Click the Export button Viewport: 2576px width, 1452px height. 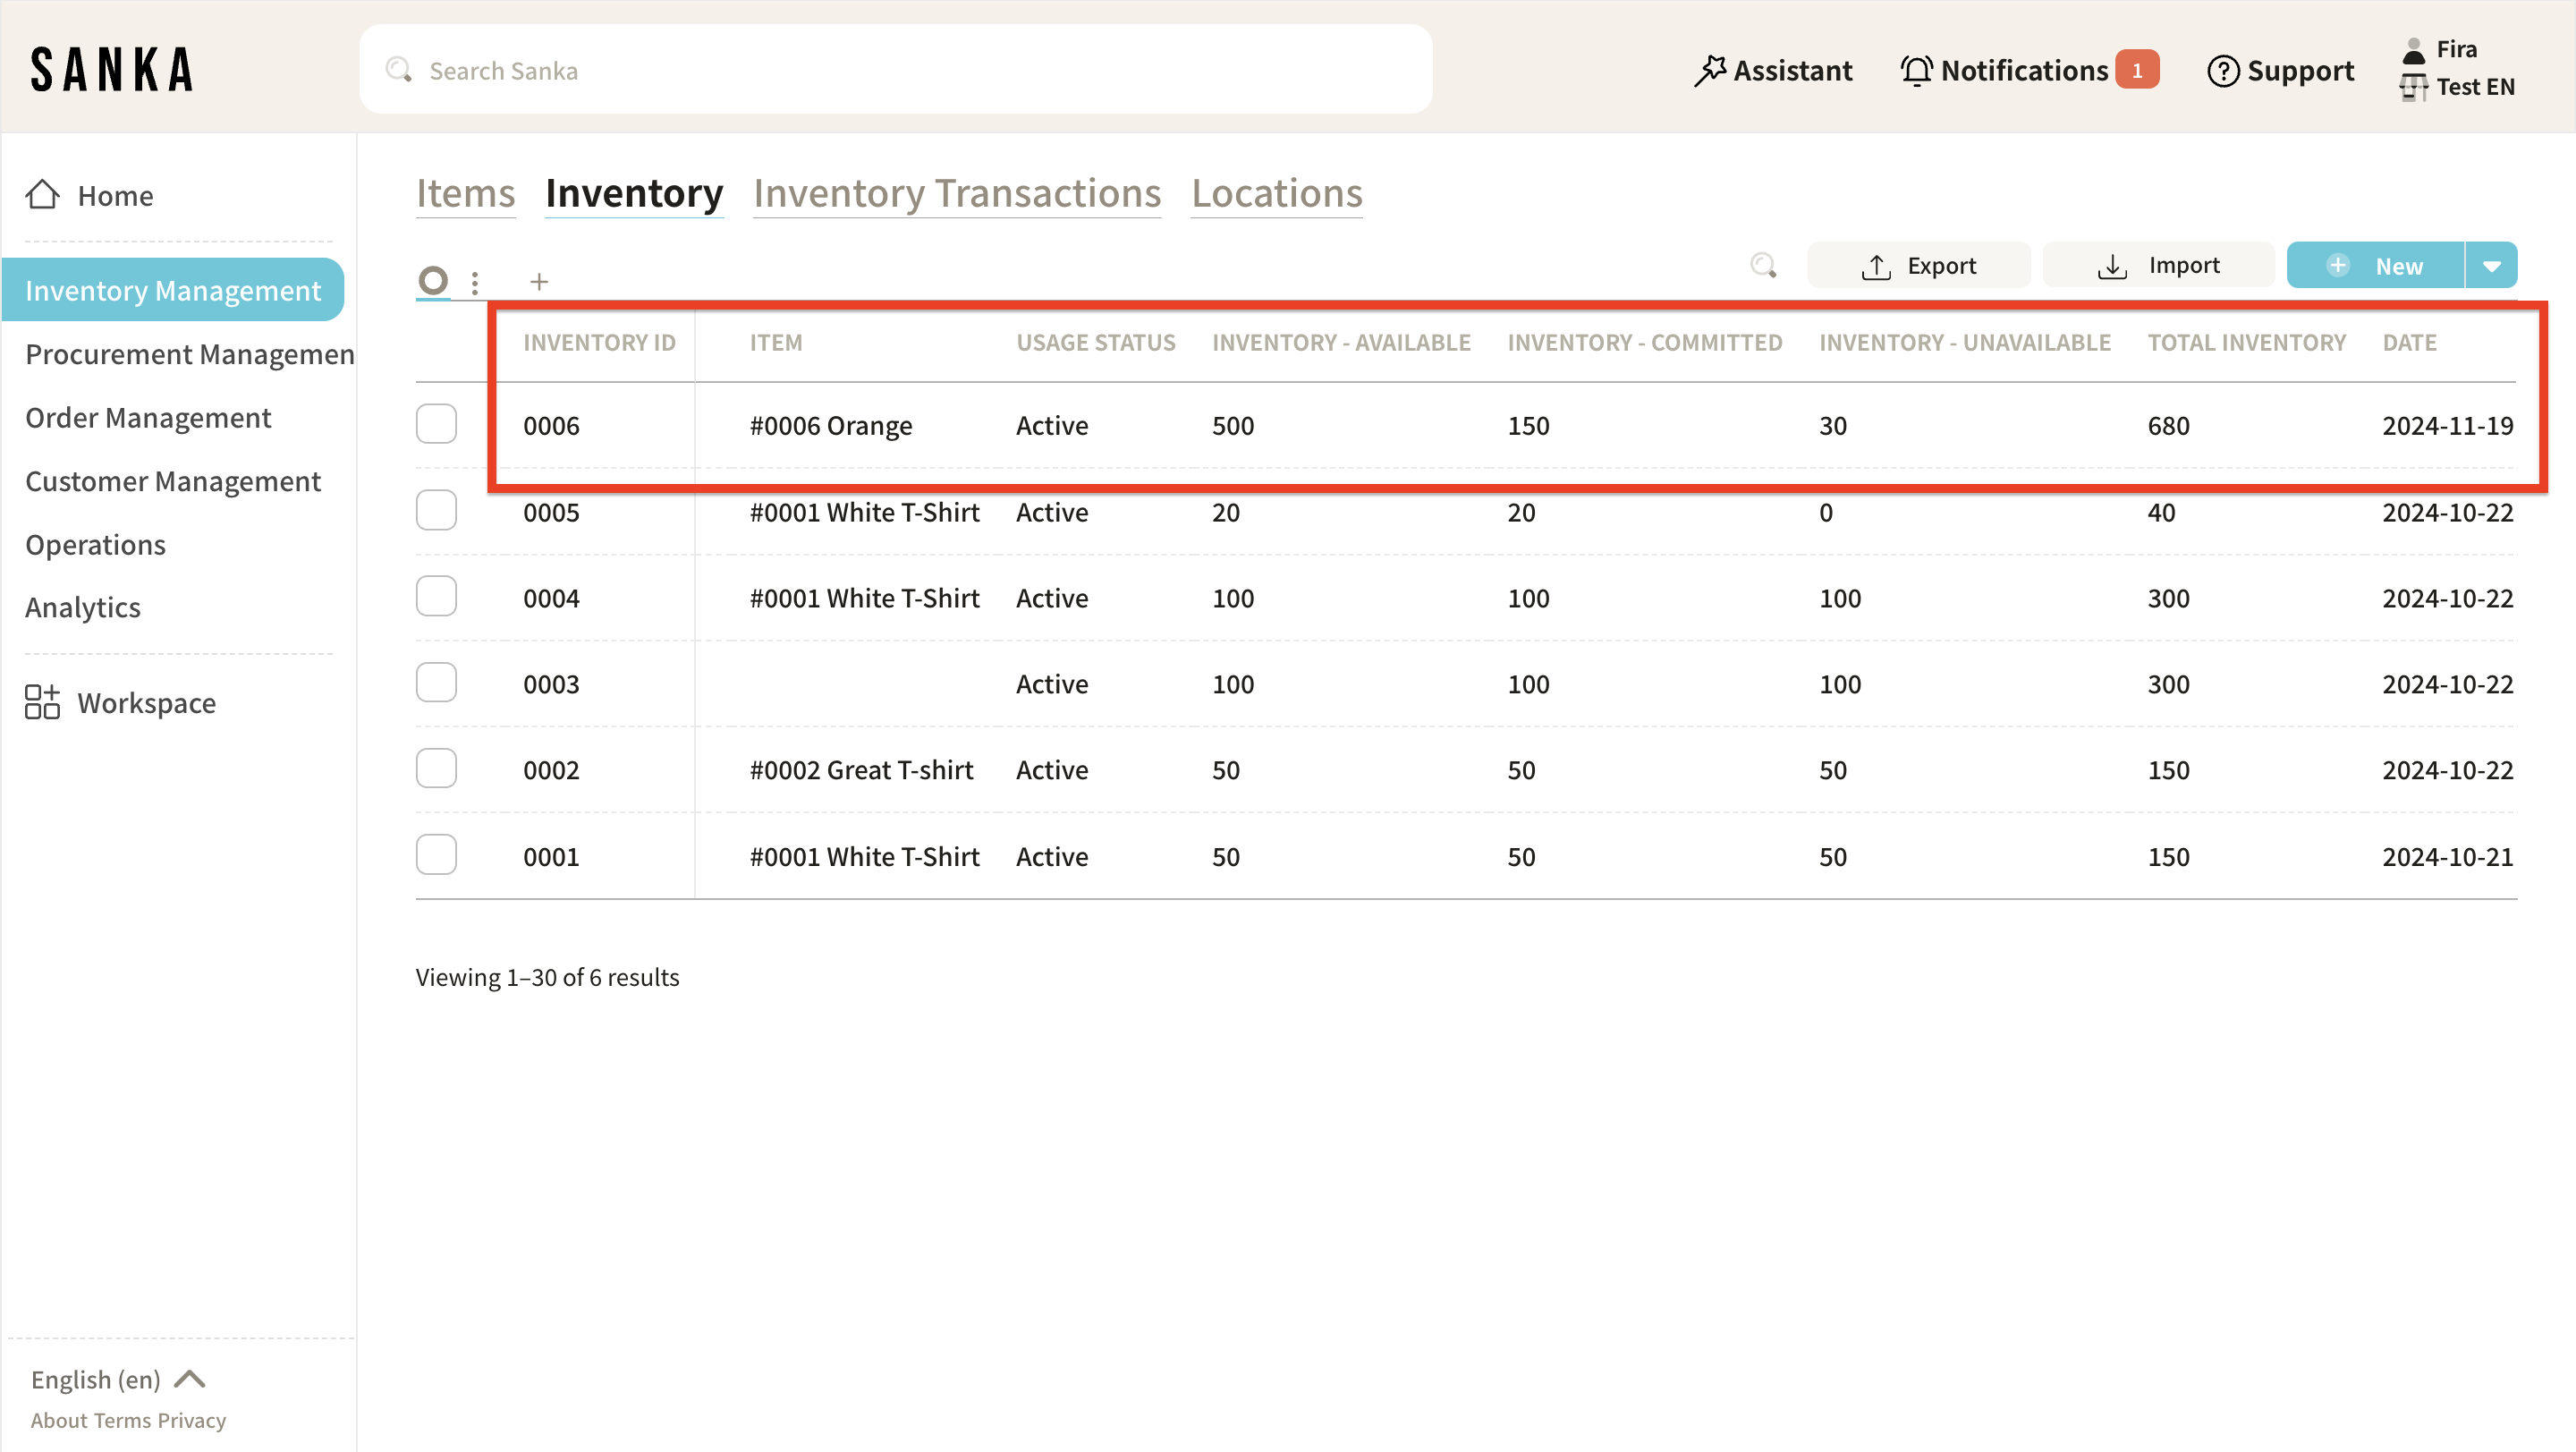coord(1918,266)
